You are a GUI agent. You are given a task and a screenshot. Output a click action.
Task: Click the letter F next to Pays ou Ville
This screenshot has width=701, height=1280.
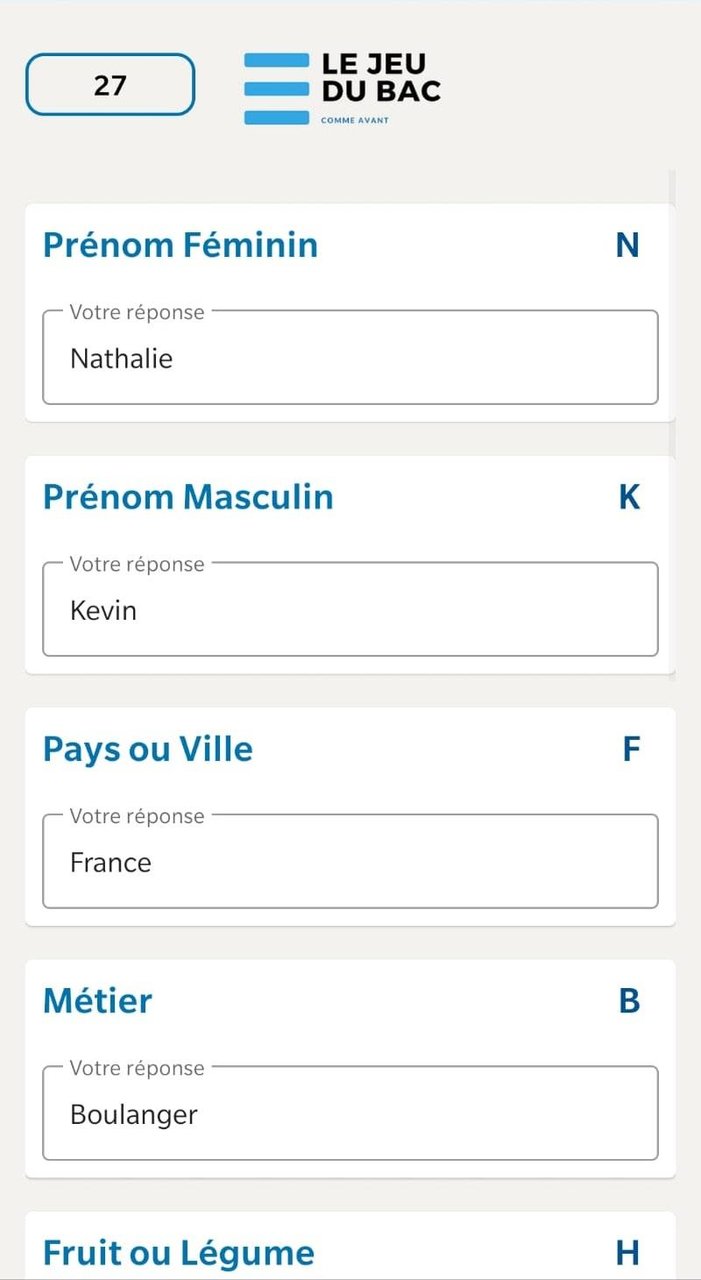coord(632,749)
